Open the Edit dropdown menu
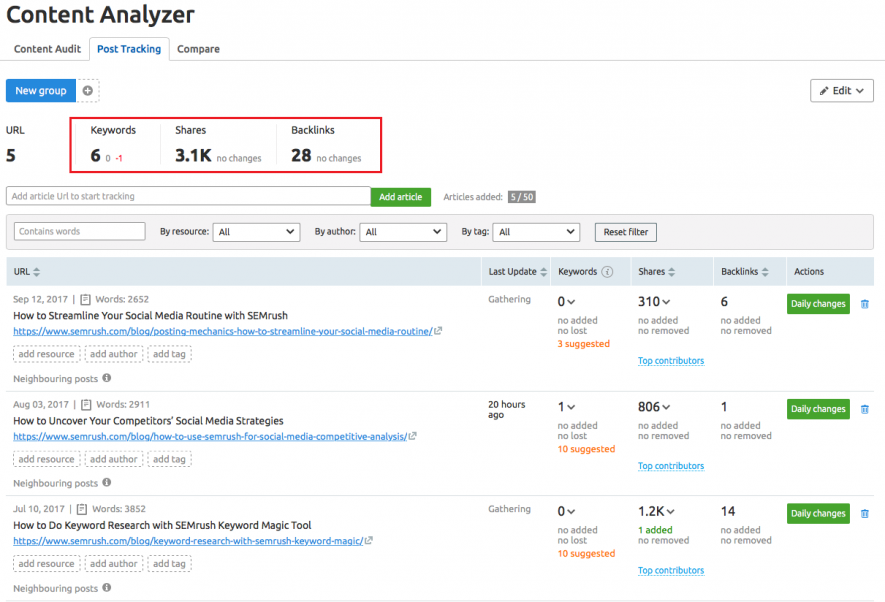 click(x=841, y=90)
